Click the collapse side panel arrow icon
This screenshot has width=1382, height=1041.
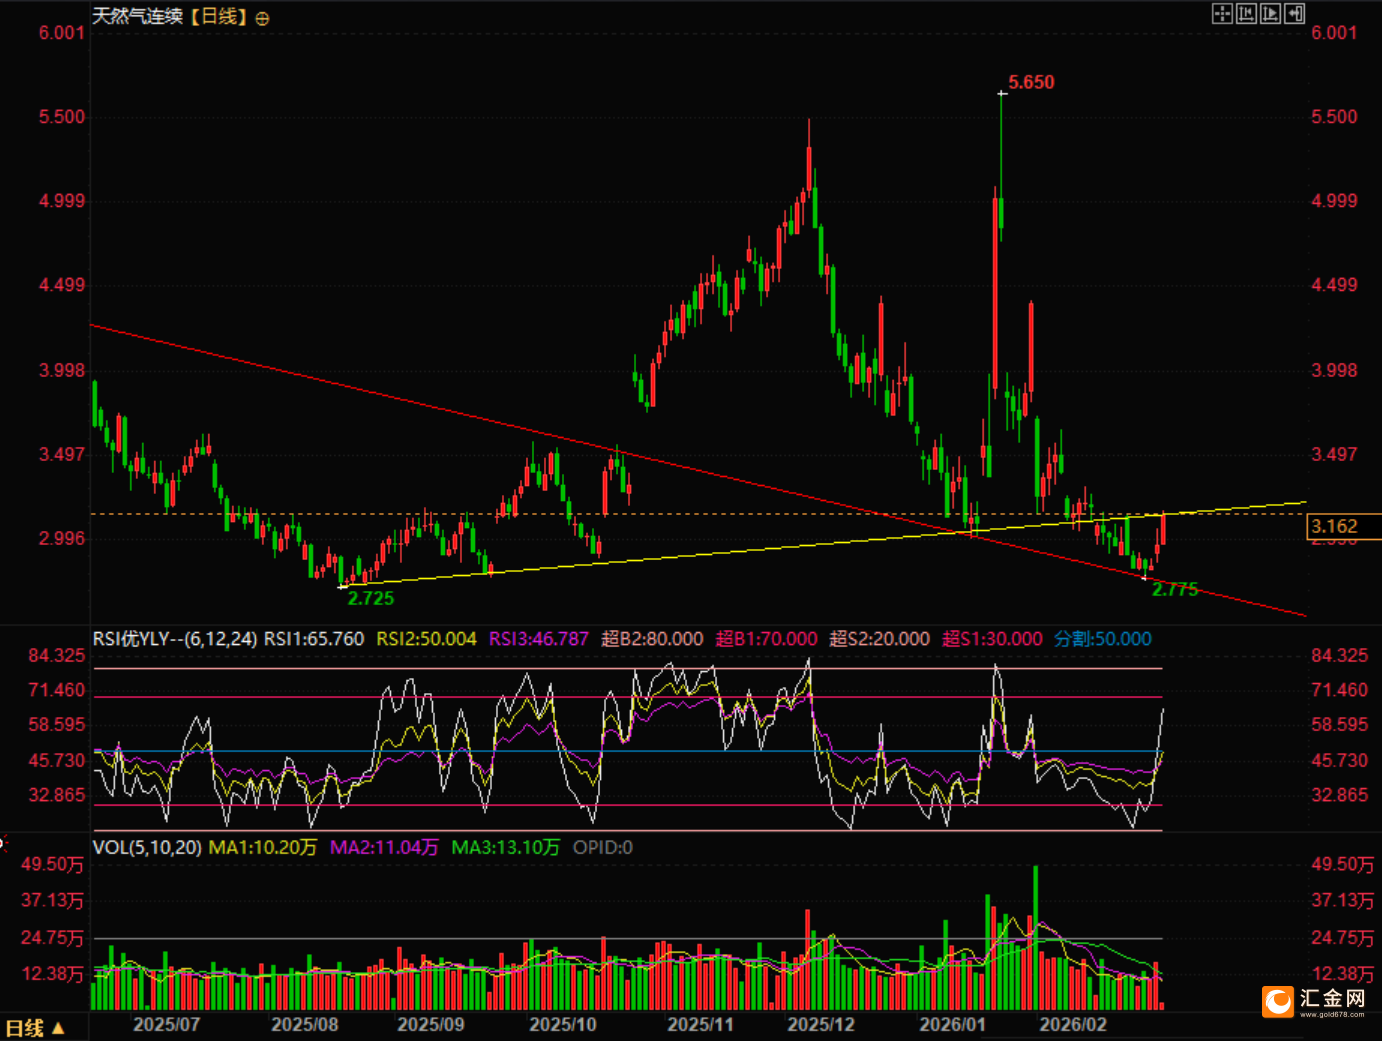[1295, 14]
